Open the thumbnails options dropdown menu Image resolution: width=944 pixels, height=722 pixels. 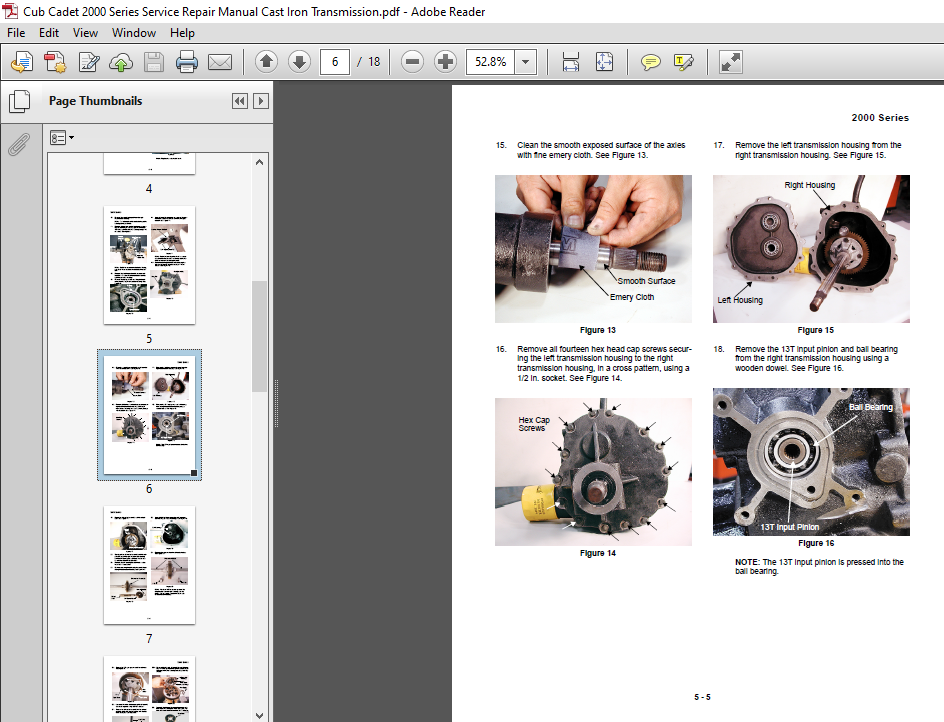click(x=62, y=138)
